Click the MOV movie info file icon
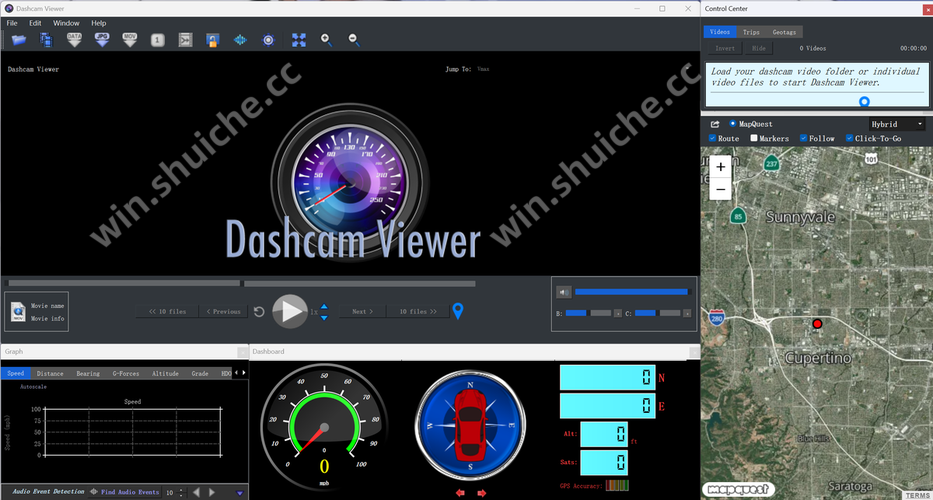Viewport: 933px width, 500px height. (19, 311)
